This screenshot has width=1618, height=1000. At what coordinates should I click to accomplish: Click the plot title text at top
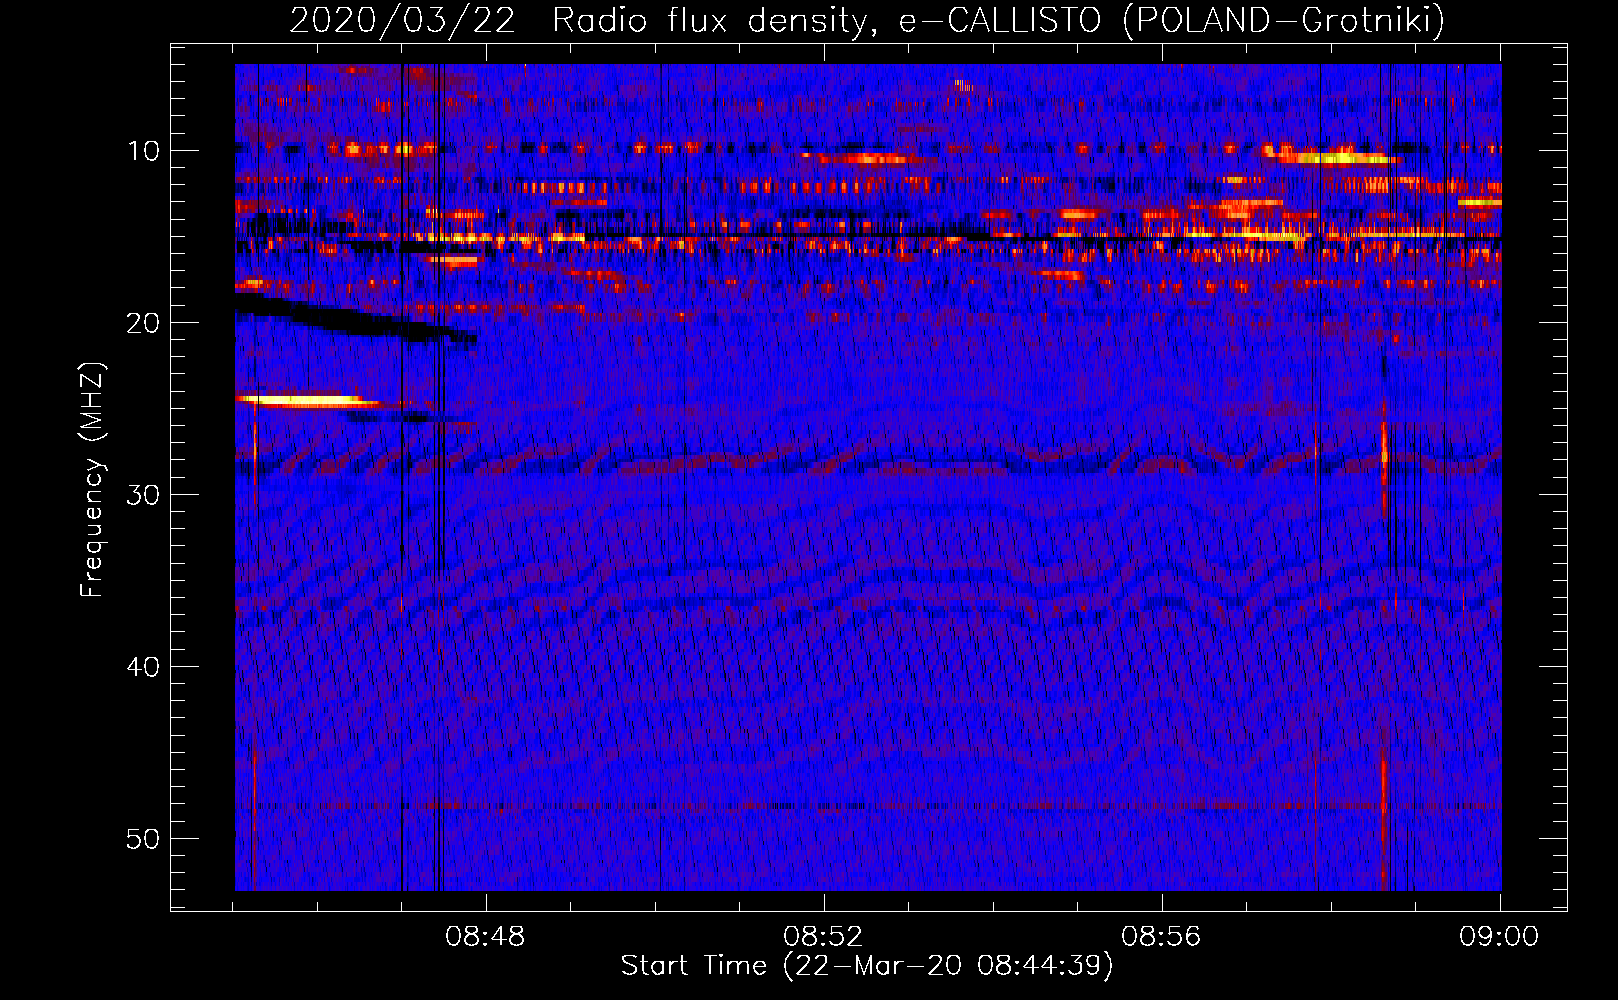pyautogui.click(x=867, y=20)
